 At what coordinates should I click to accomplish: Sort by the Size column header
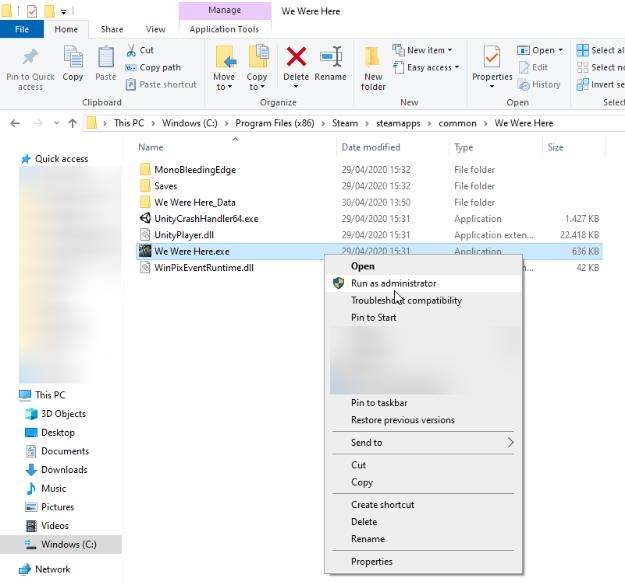click(x=555, y=147)
